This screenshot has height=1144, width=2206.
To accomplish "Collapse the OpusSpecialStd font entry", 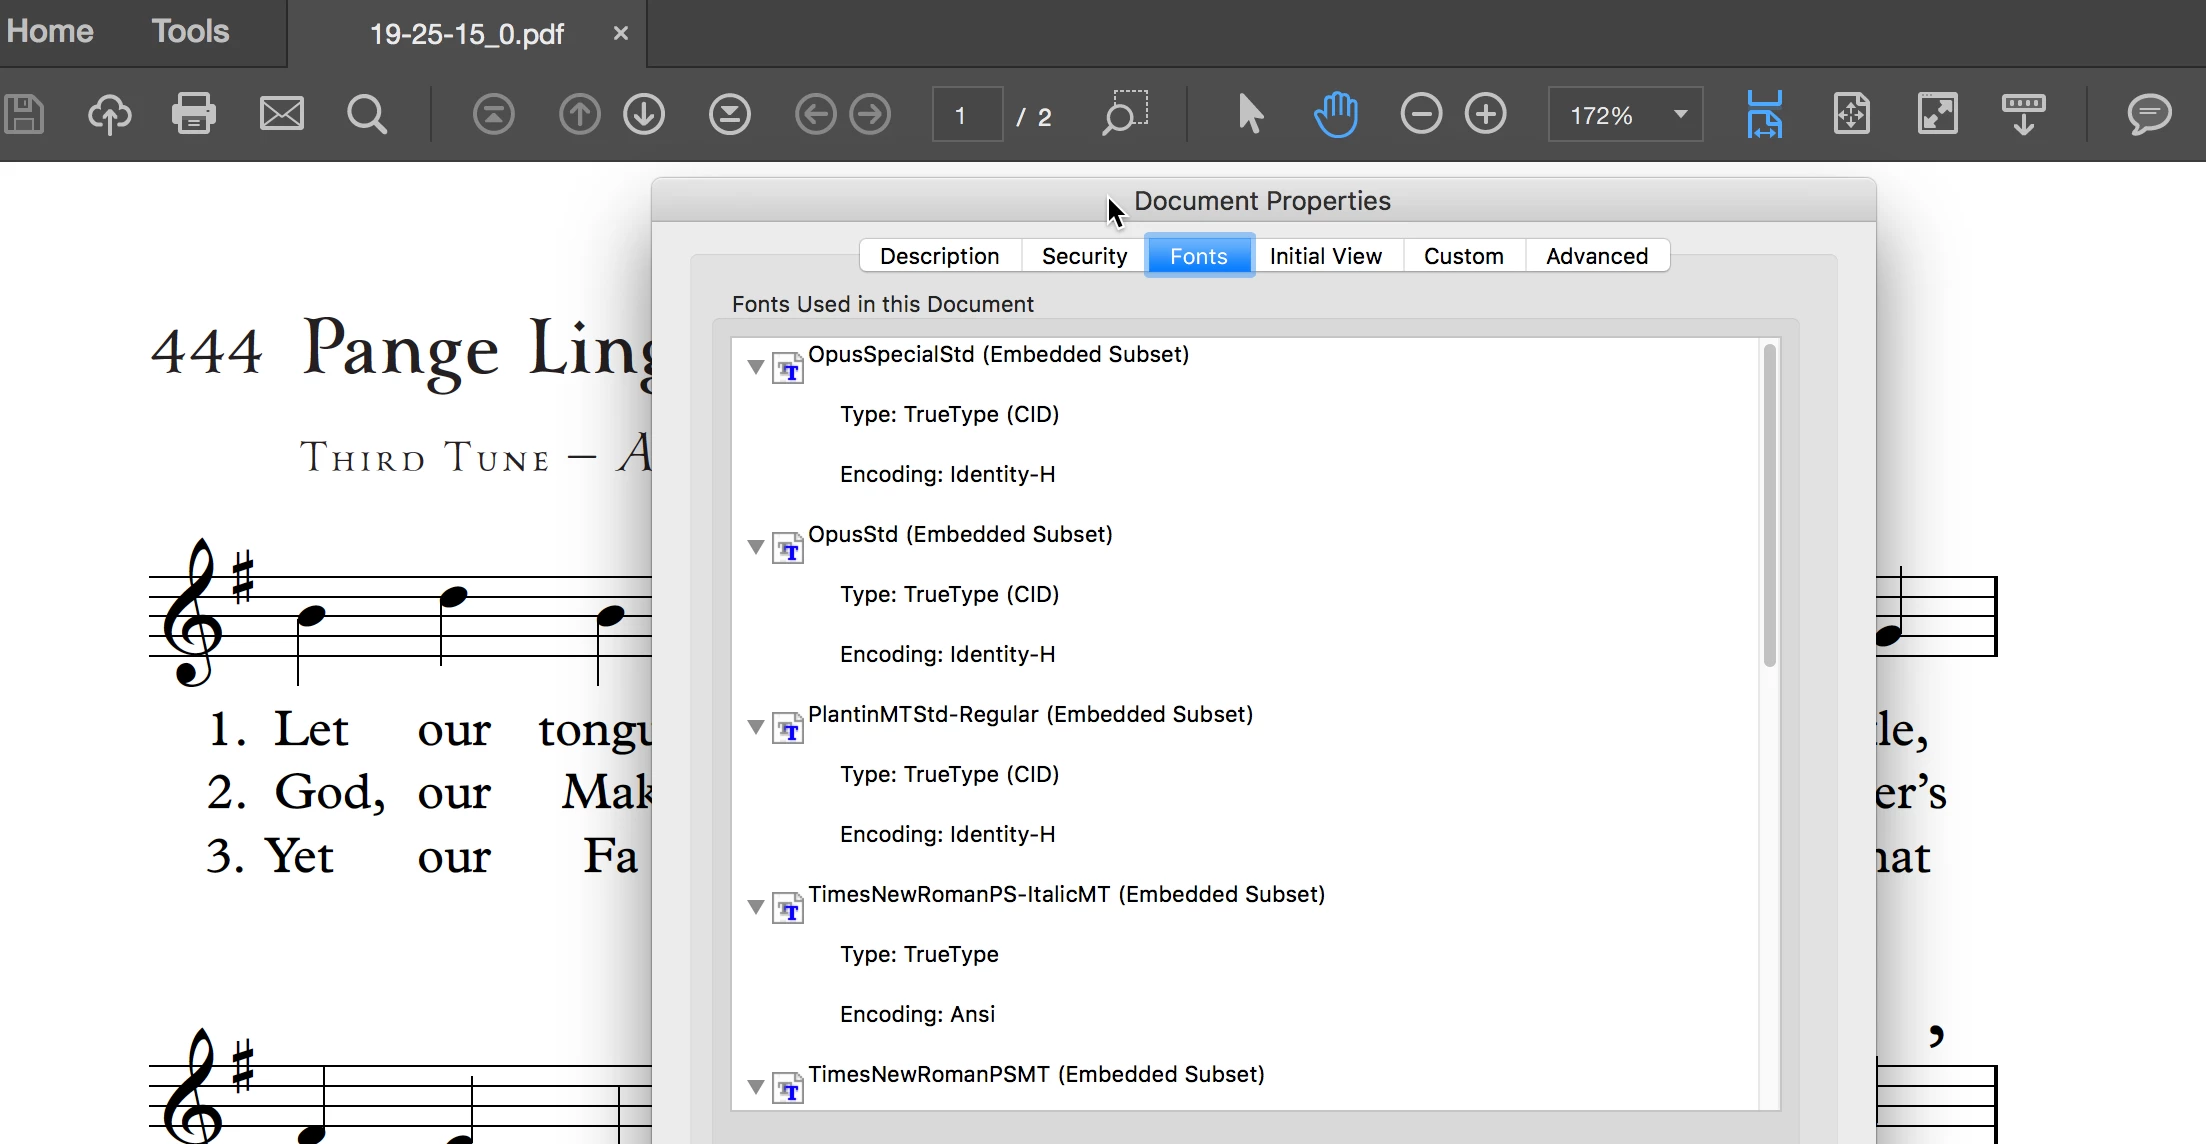I will 756,367.
